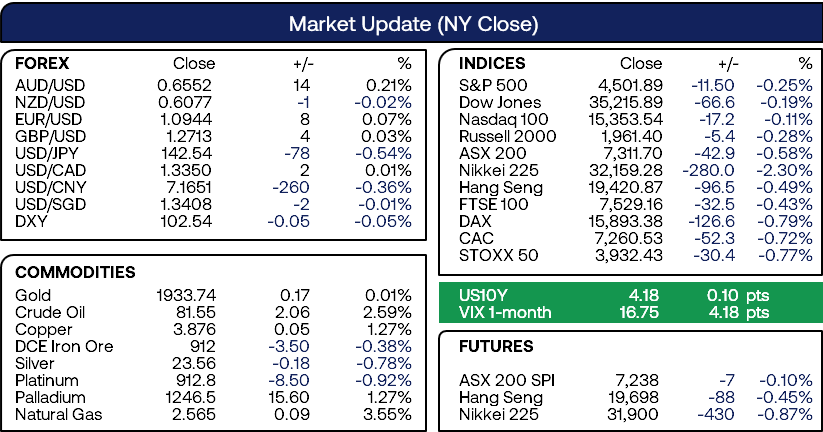Select the FOREX section heading
The image size is (823, 432).
pos(42,64)
